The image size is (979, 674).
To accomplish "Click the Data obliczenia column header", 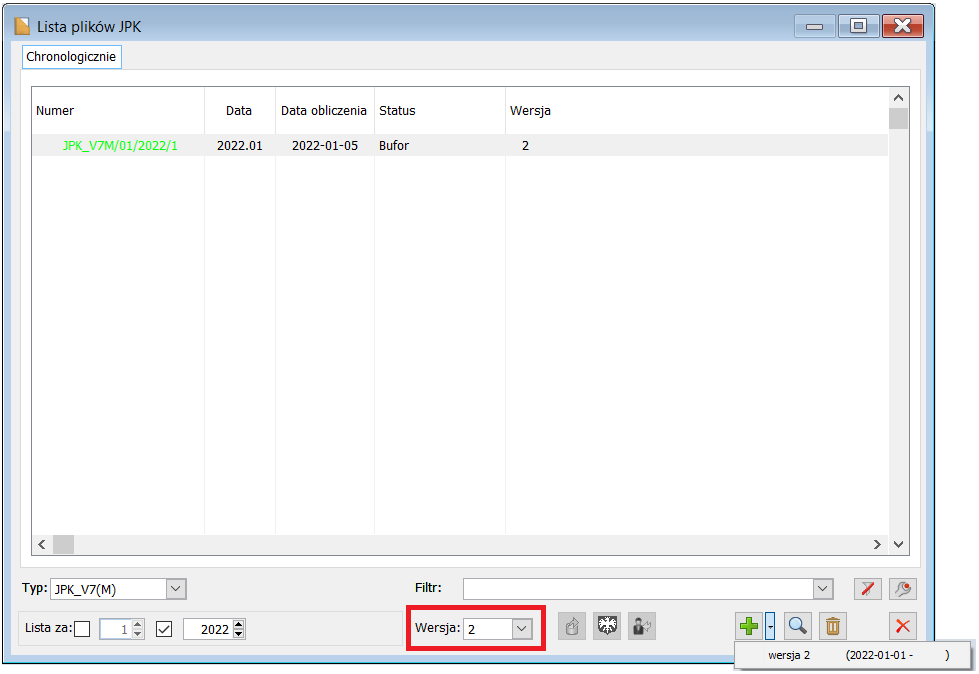I will [325, 110].
